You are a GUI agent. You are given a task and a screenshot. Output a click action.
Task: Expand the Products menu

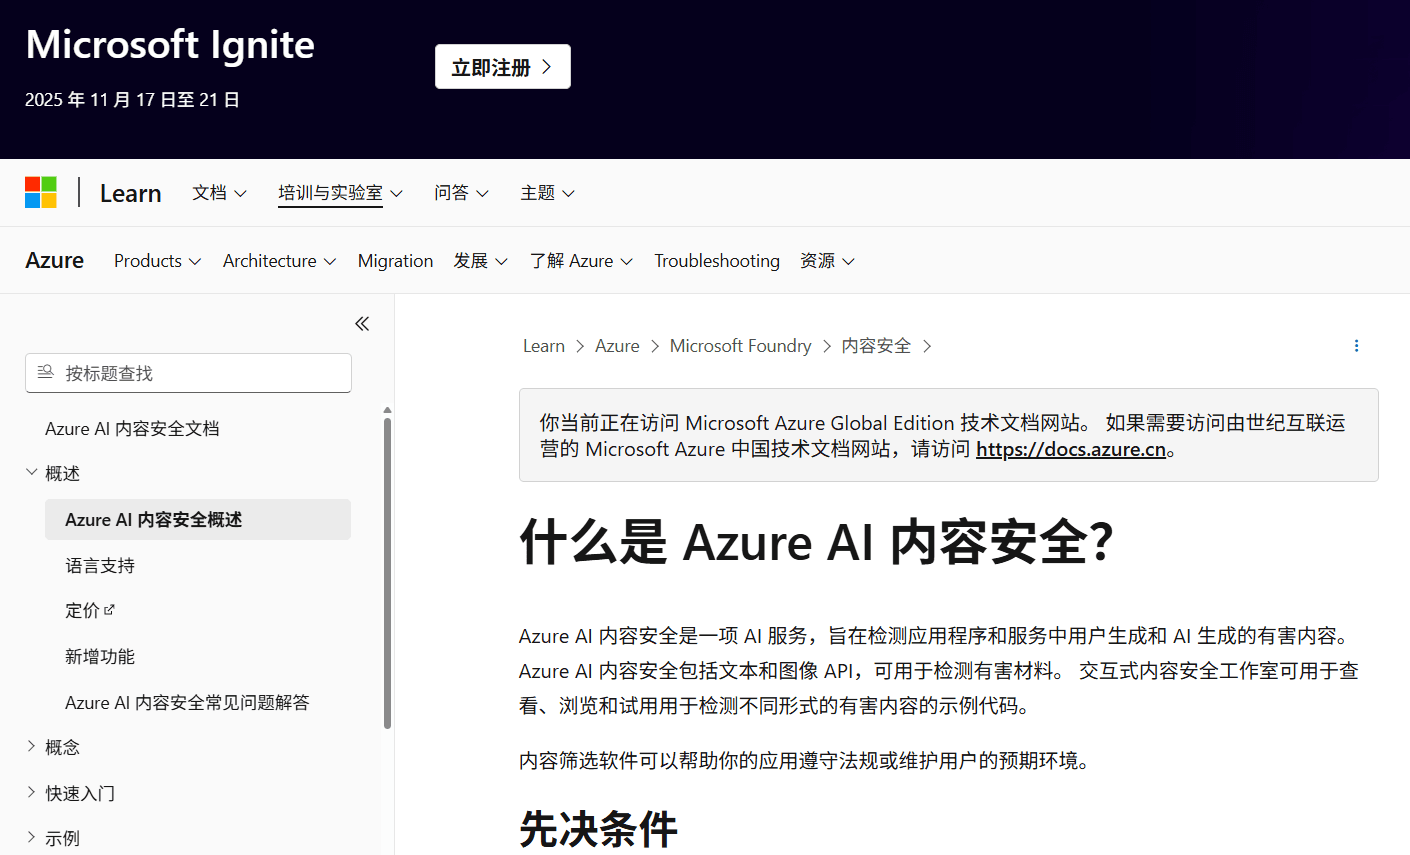157,261
